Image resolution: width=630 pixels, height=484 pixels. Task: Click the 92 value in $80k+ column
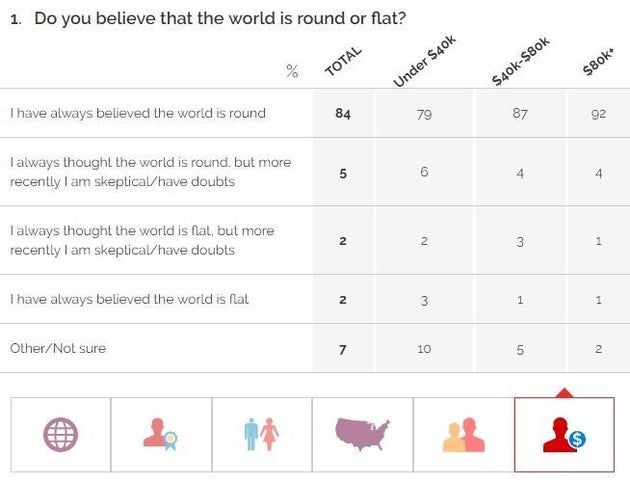coord(599,113)
